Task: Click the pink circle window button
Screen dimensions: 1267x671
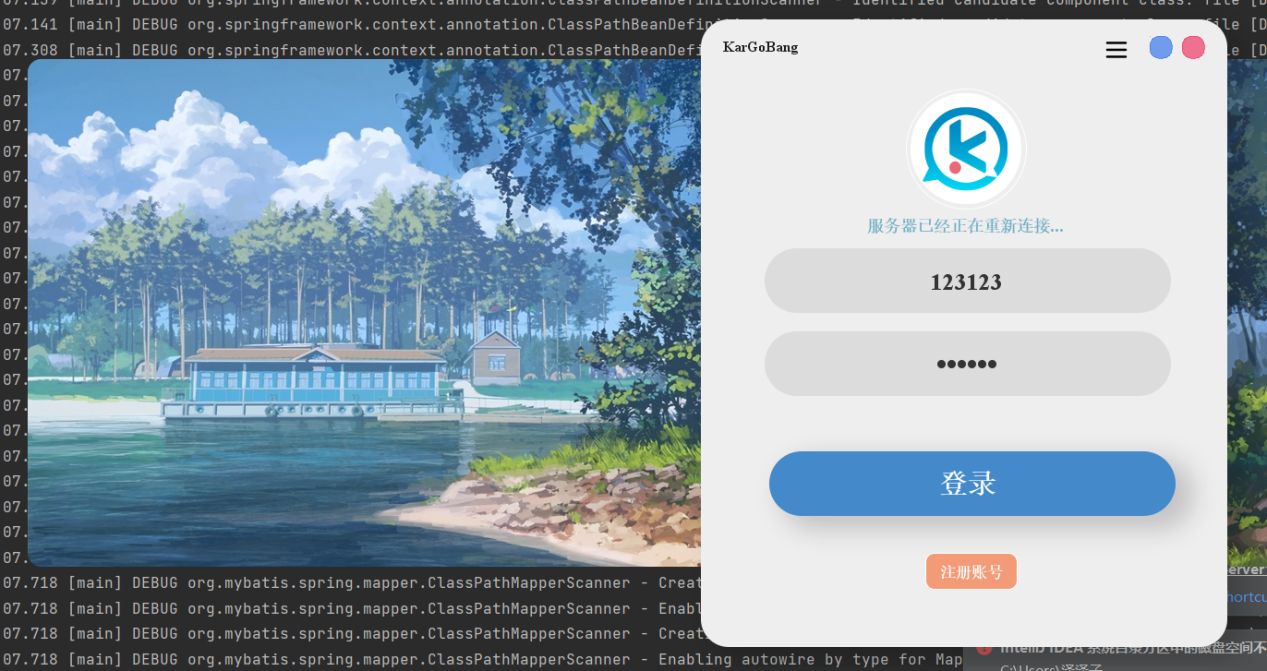Action: pyautogui.click(x=1193, y=48)
